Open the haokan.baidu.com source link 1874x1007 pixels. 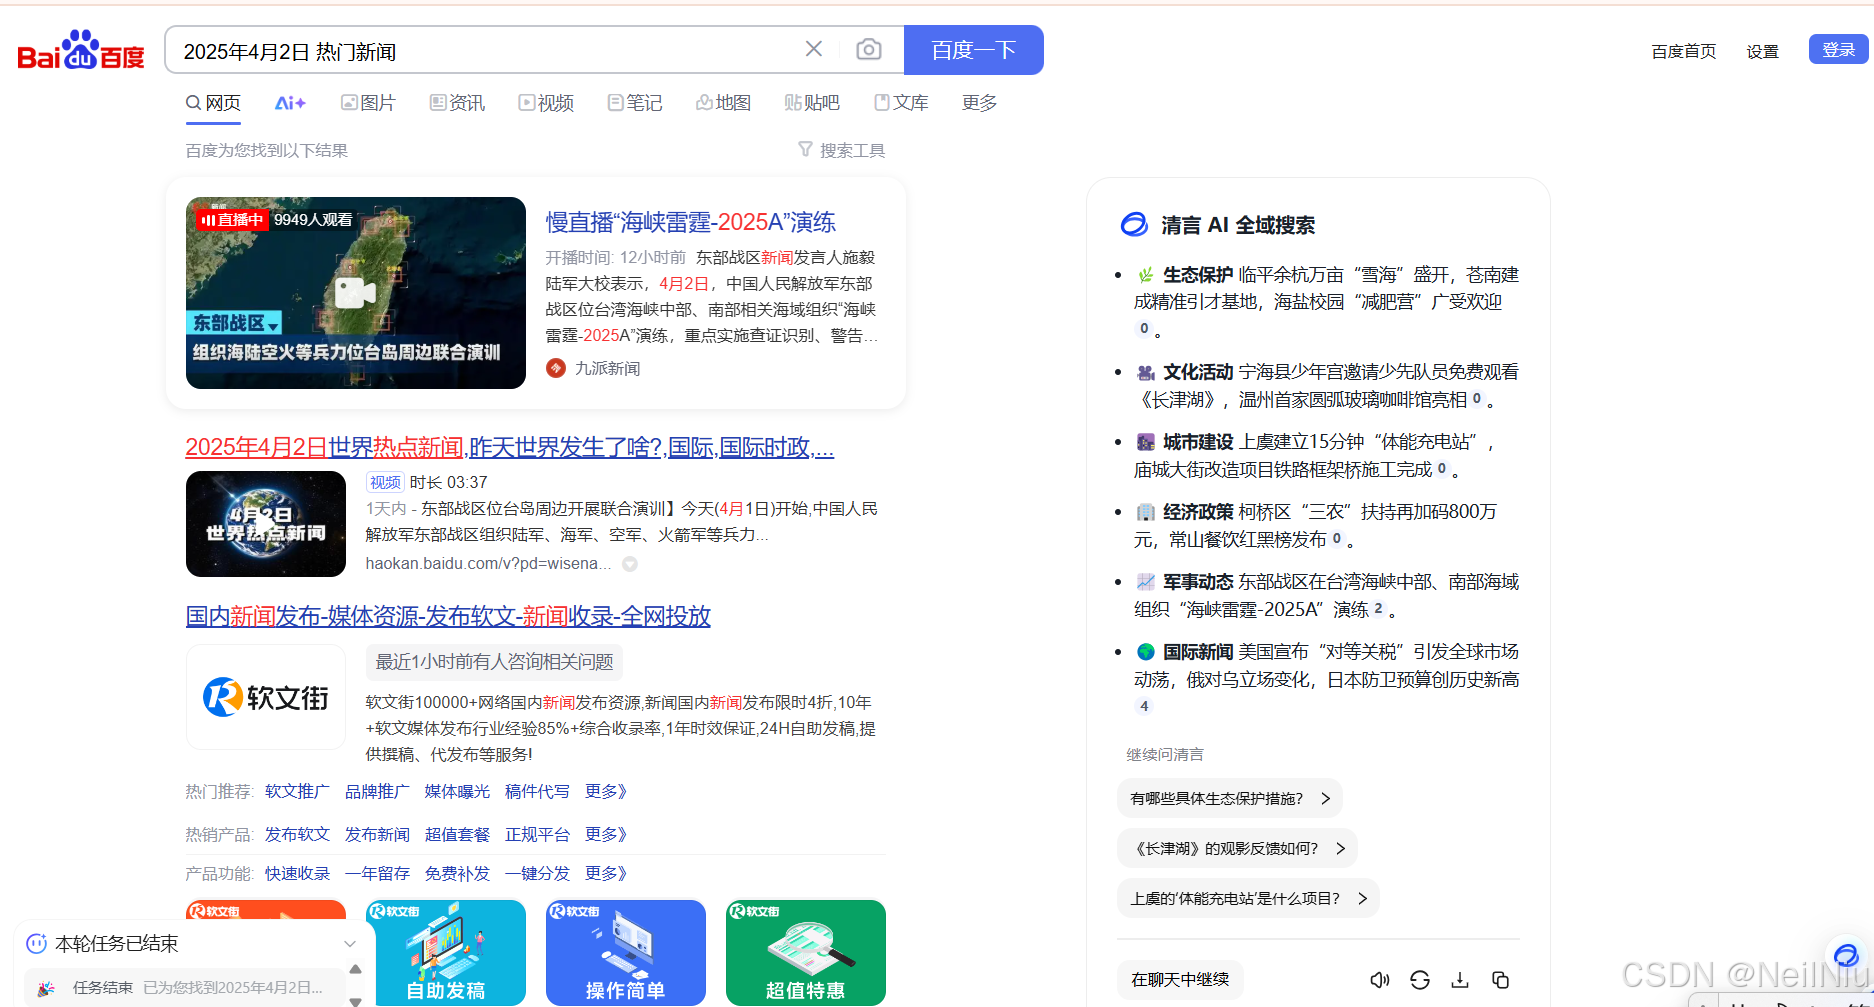point(488,563)
